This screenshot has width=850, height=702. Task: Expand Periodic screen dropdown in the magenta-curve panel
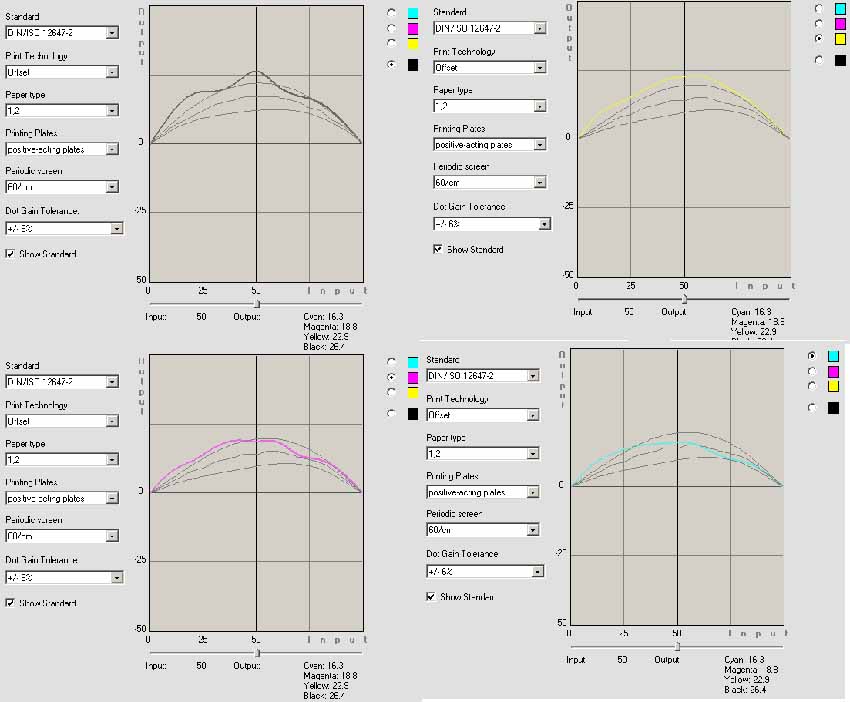point(112,536)
